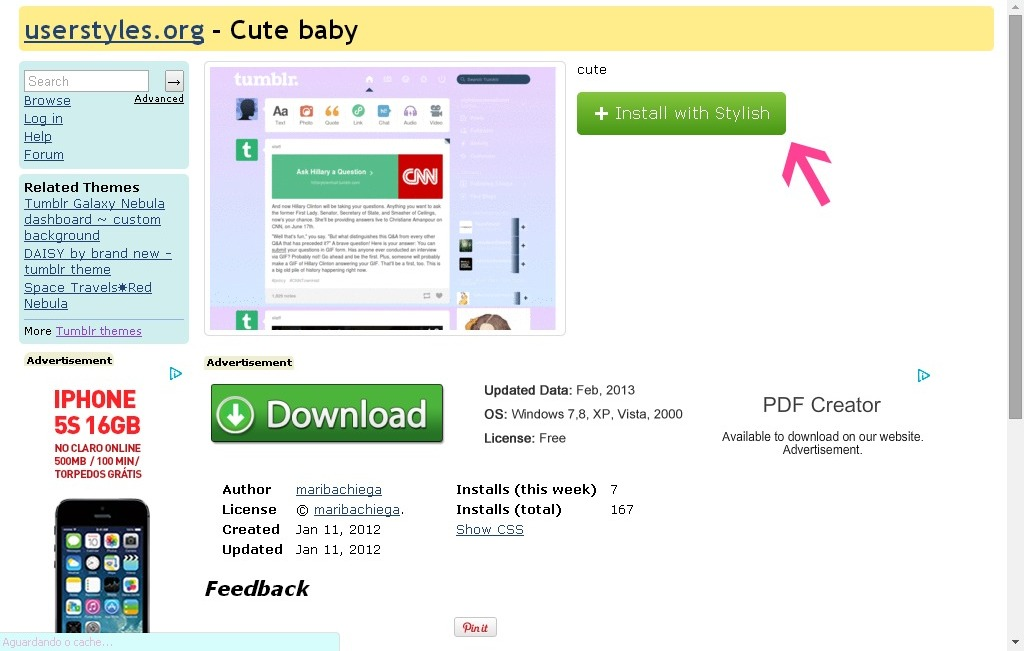Open the Browse link
This screenshot has width=1024, height=651.
[x=47, y=101]
